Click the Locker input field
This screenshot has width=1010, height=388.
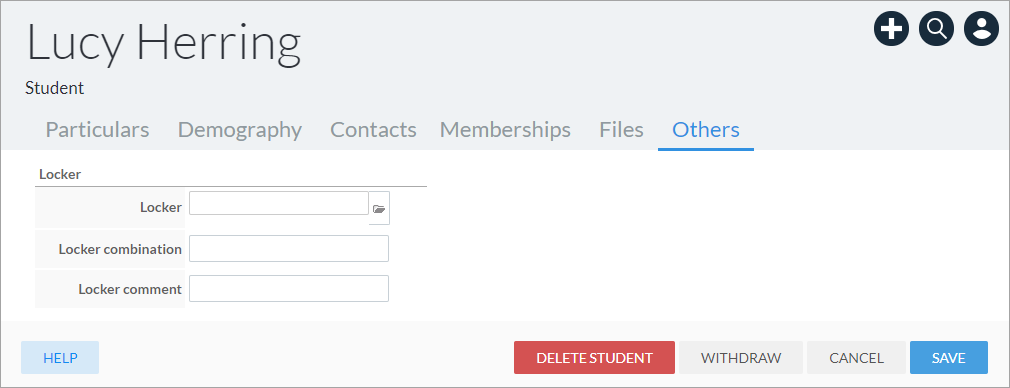click(x=278, y=203)
